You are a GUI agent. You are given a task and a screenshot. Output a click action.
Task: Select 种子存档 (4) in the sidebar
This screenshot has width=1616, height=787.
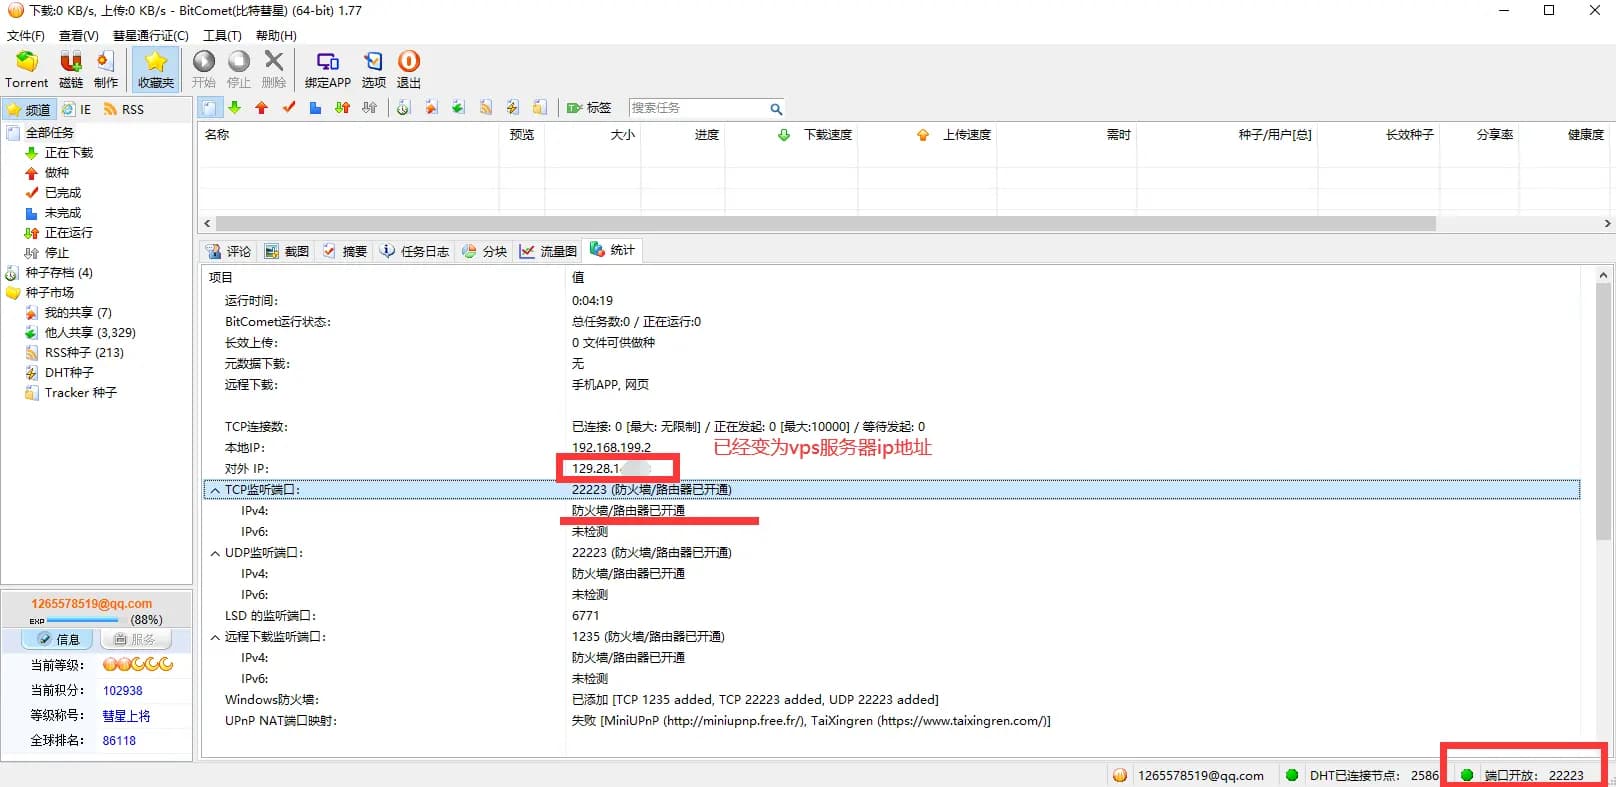point(59,273)
